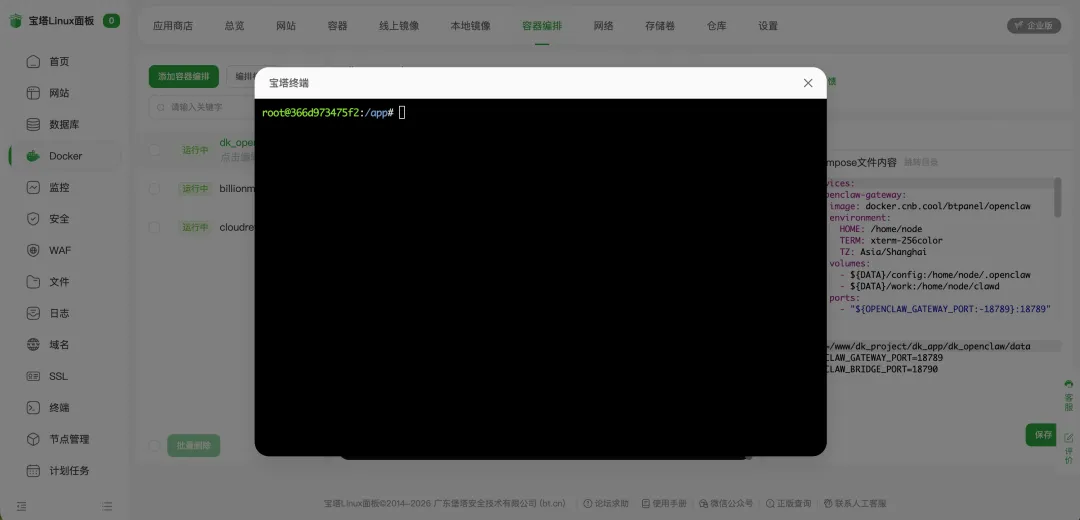Click the 运行中 status of the cloudre row
The width and height of the screenshot is (1080, 520).
click(x=194, y=227)
